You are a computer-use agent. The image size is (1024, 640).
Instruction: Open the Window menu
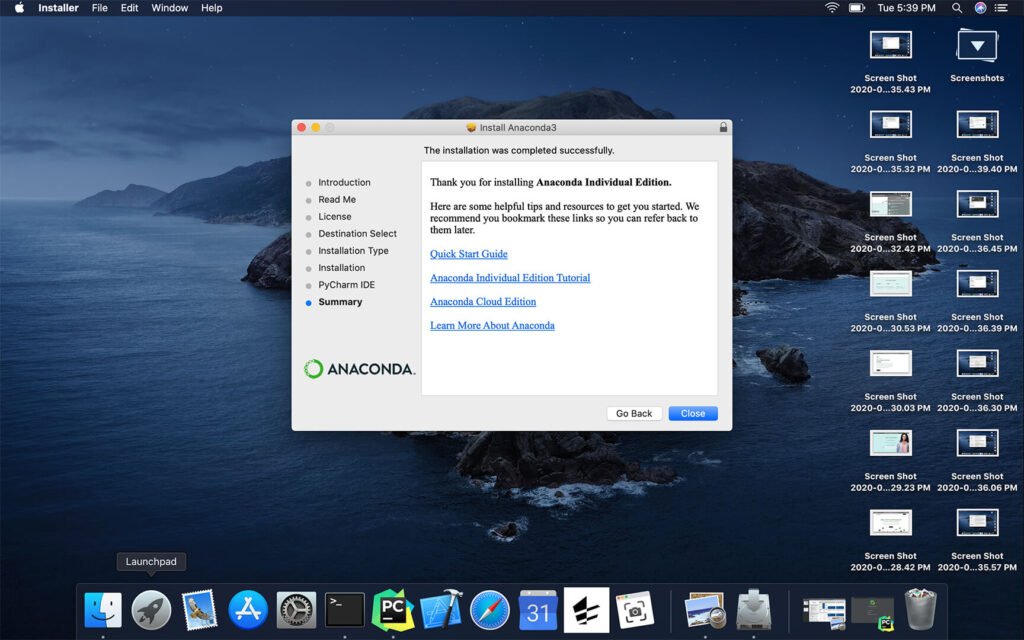(x=169, y=8)
